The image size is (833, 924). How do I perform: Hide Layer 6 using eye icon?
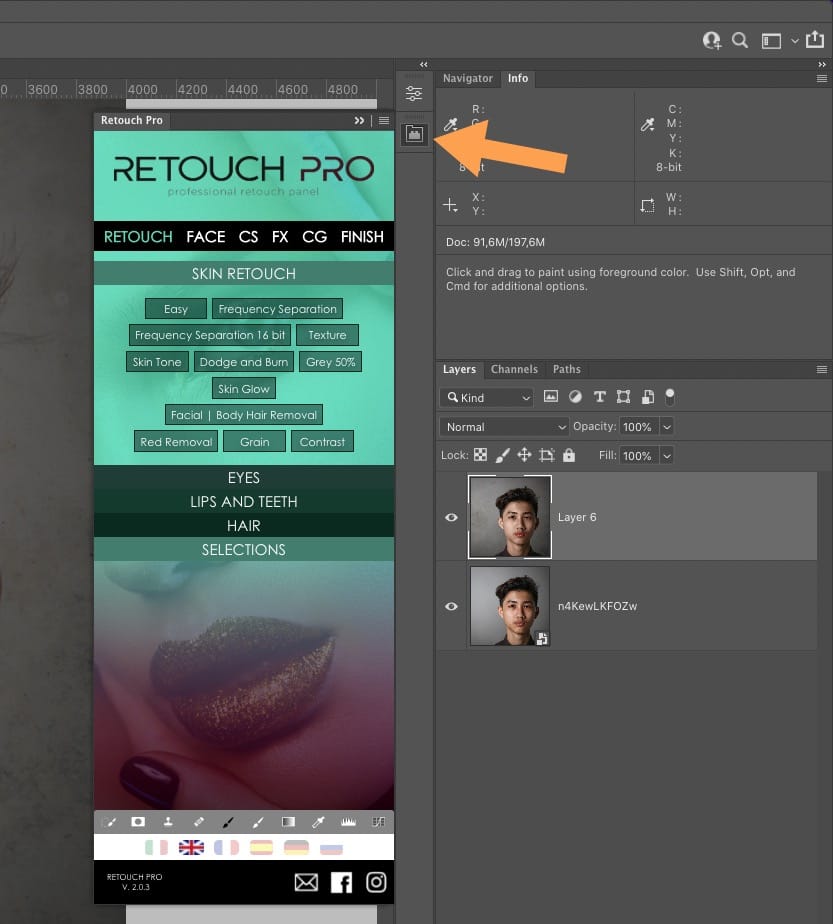[451, 517]
